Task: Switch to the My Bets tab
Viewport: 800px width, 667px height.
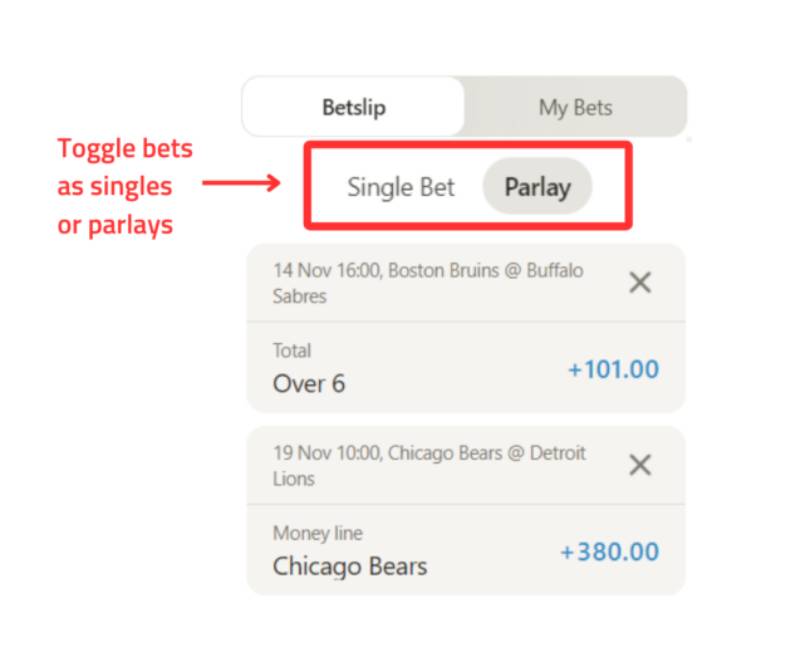Action: coord(575,107)
